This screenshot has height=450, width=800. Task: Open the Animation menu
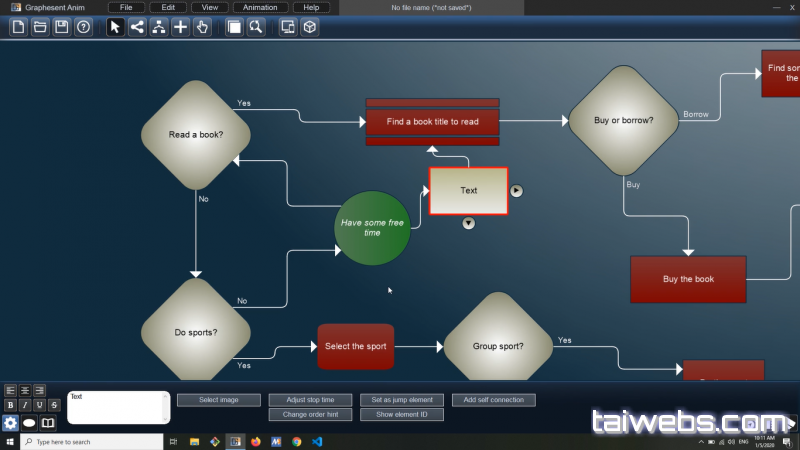click(x=260, y=7)
